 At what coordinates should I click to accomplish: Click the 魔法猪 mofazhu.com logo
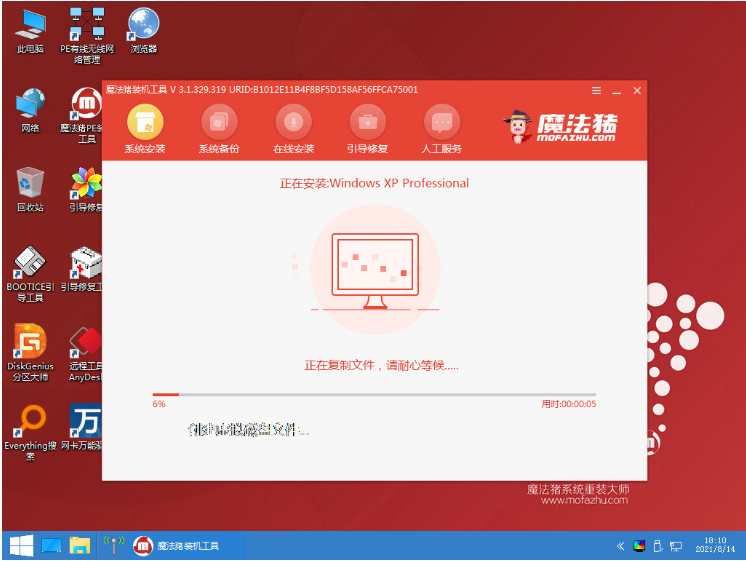[x=561, y=127]
